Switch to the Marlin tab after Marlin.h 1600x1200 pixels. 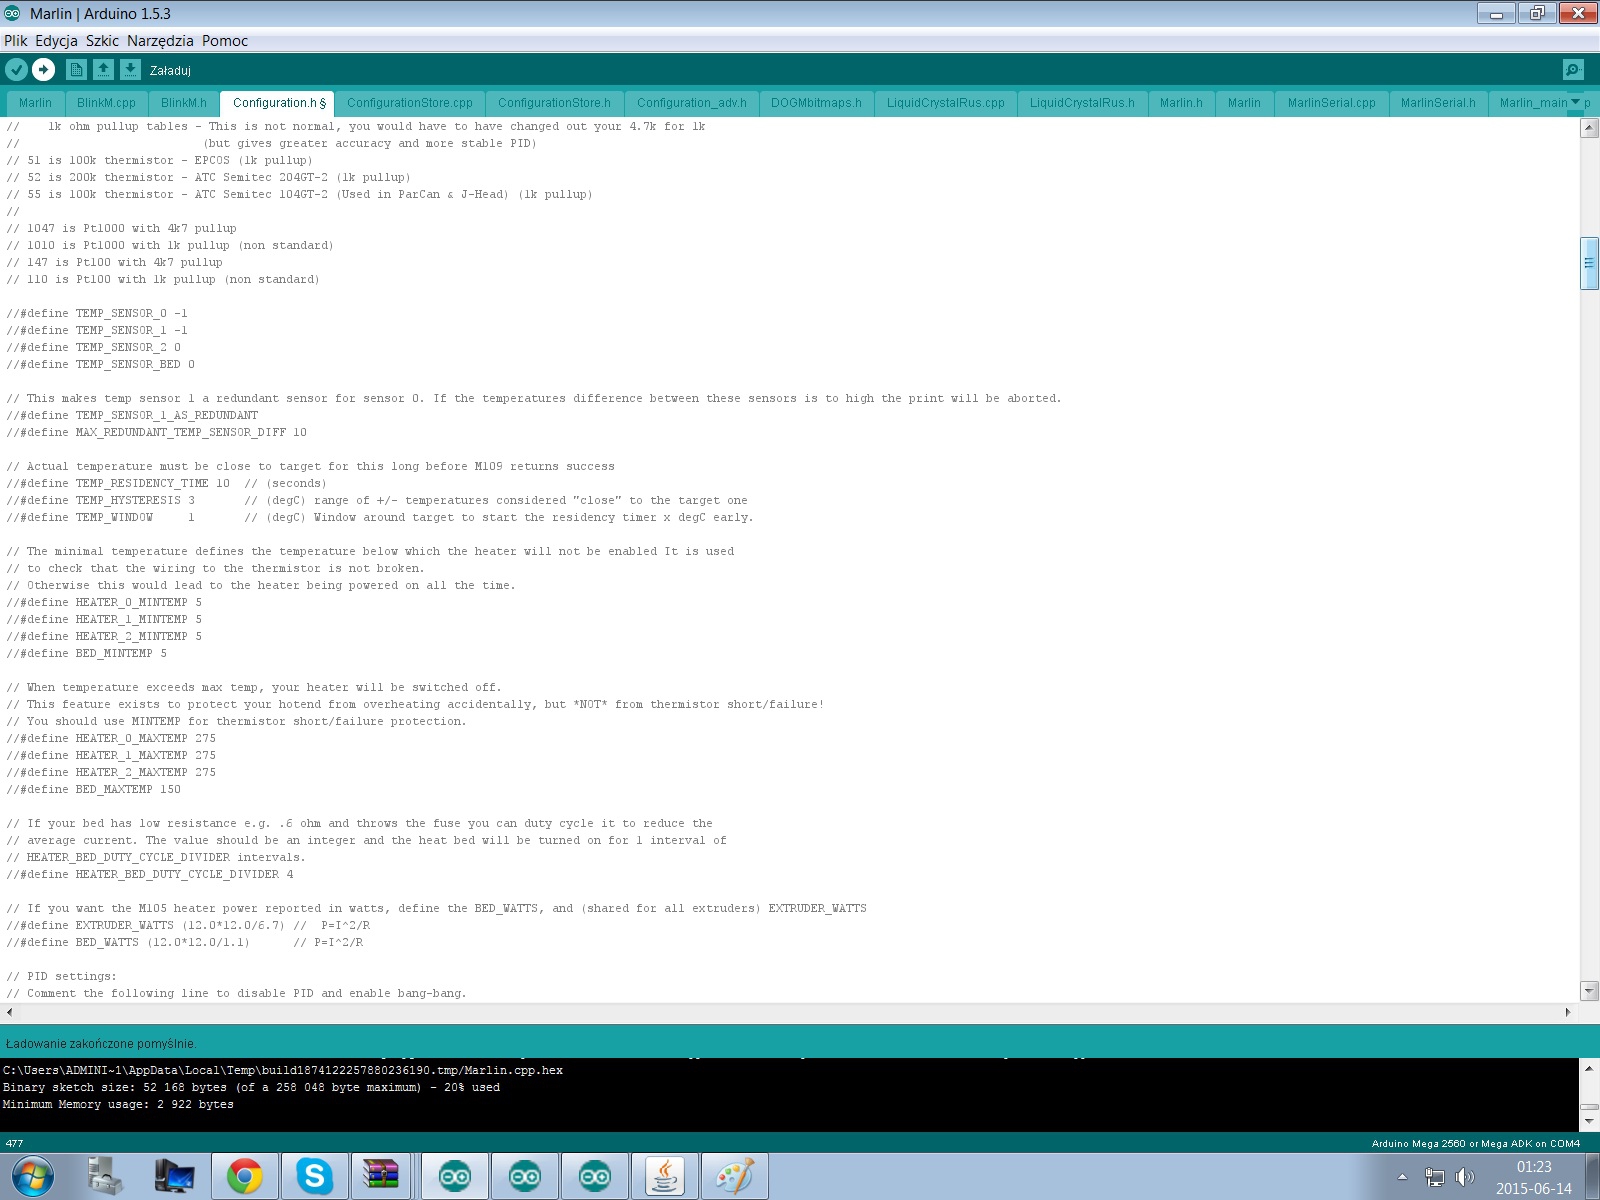pyautogui.click(x=1244, y=103)
